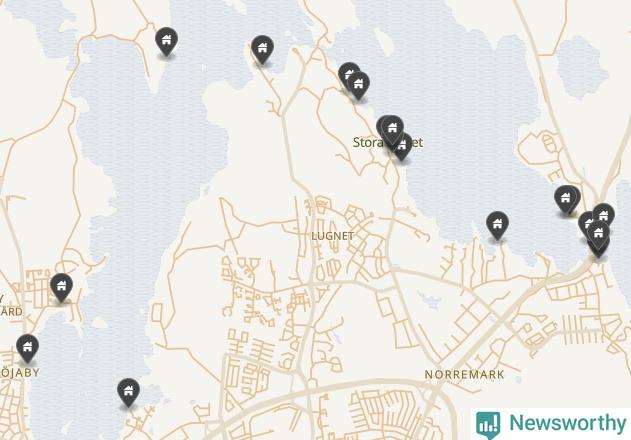631x440 pixels.
Task: Select the back house pin of the northern shoreline pair
Action: click(347, 72)
